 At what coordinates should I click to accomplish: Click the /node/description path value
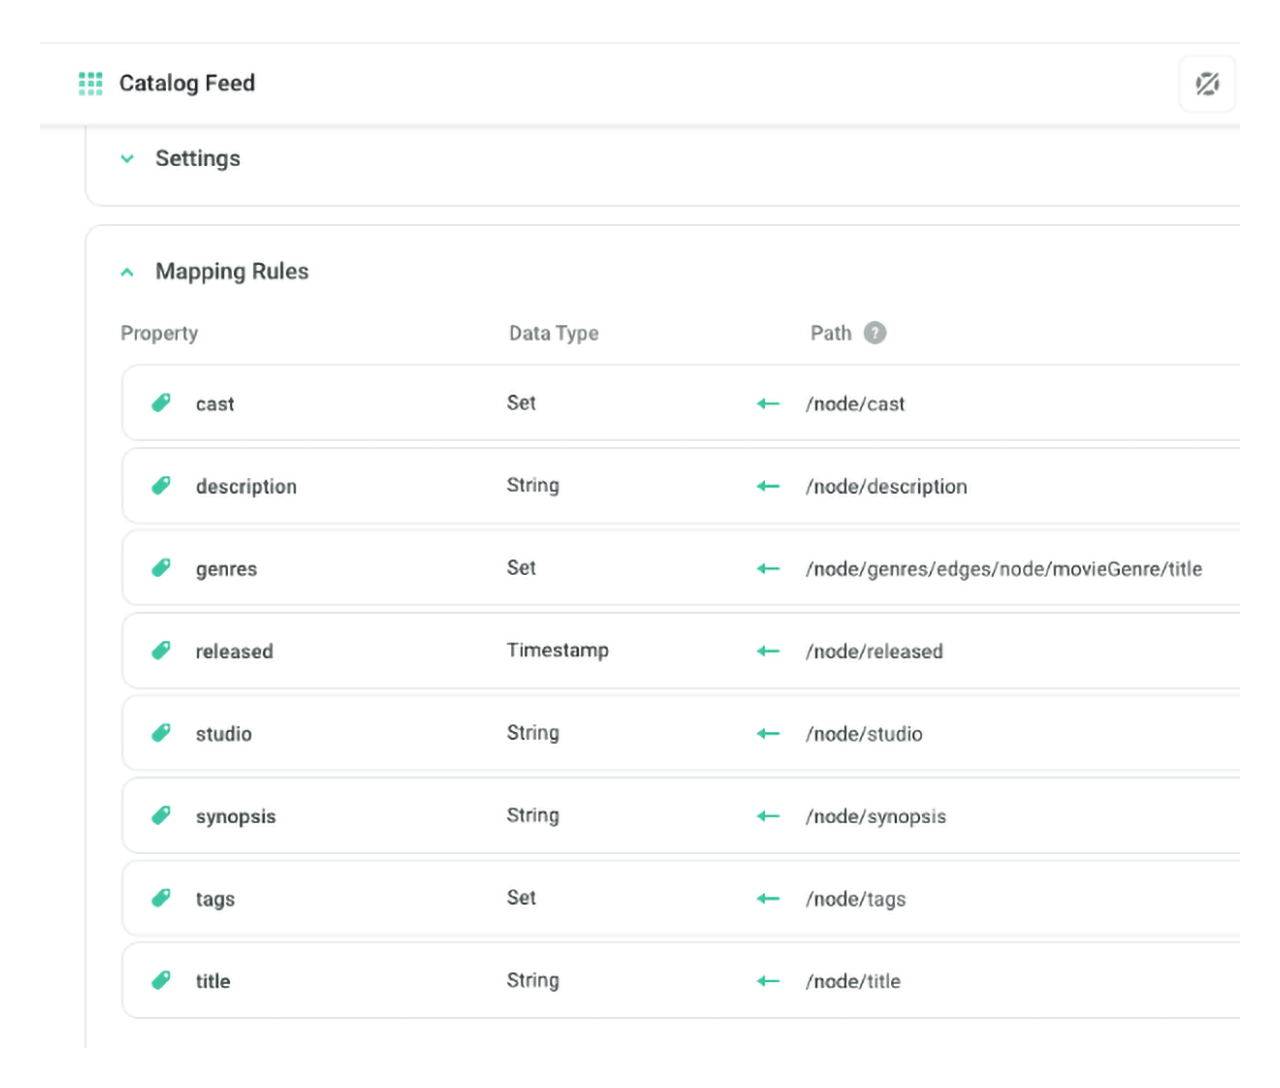pos(886,487)
